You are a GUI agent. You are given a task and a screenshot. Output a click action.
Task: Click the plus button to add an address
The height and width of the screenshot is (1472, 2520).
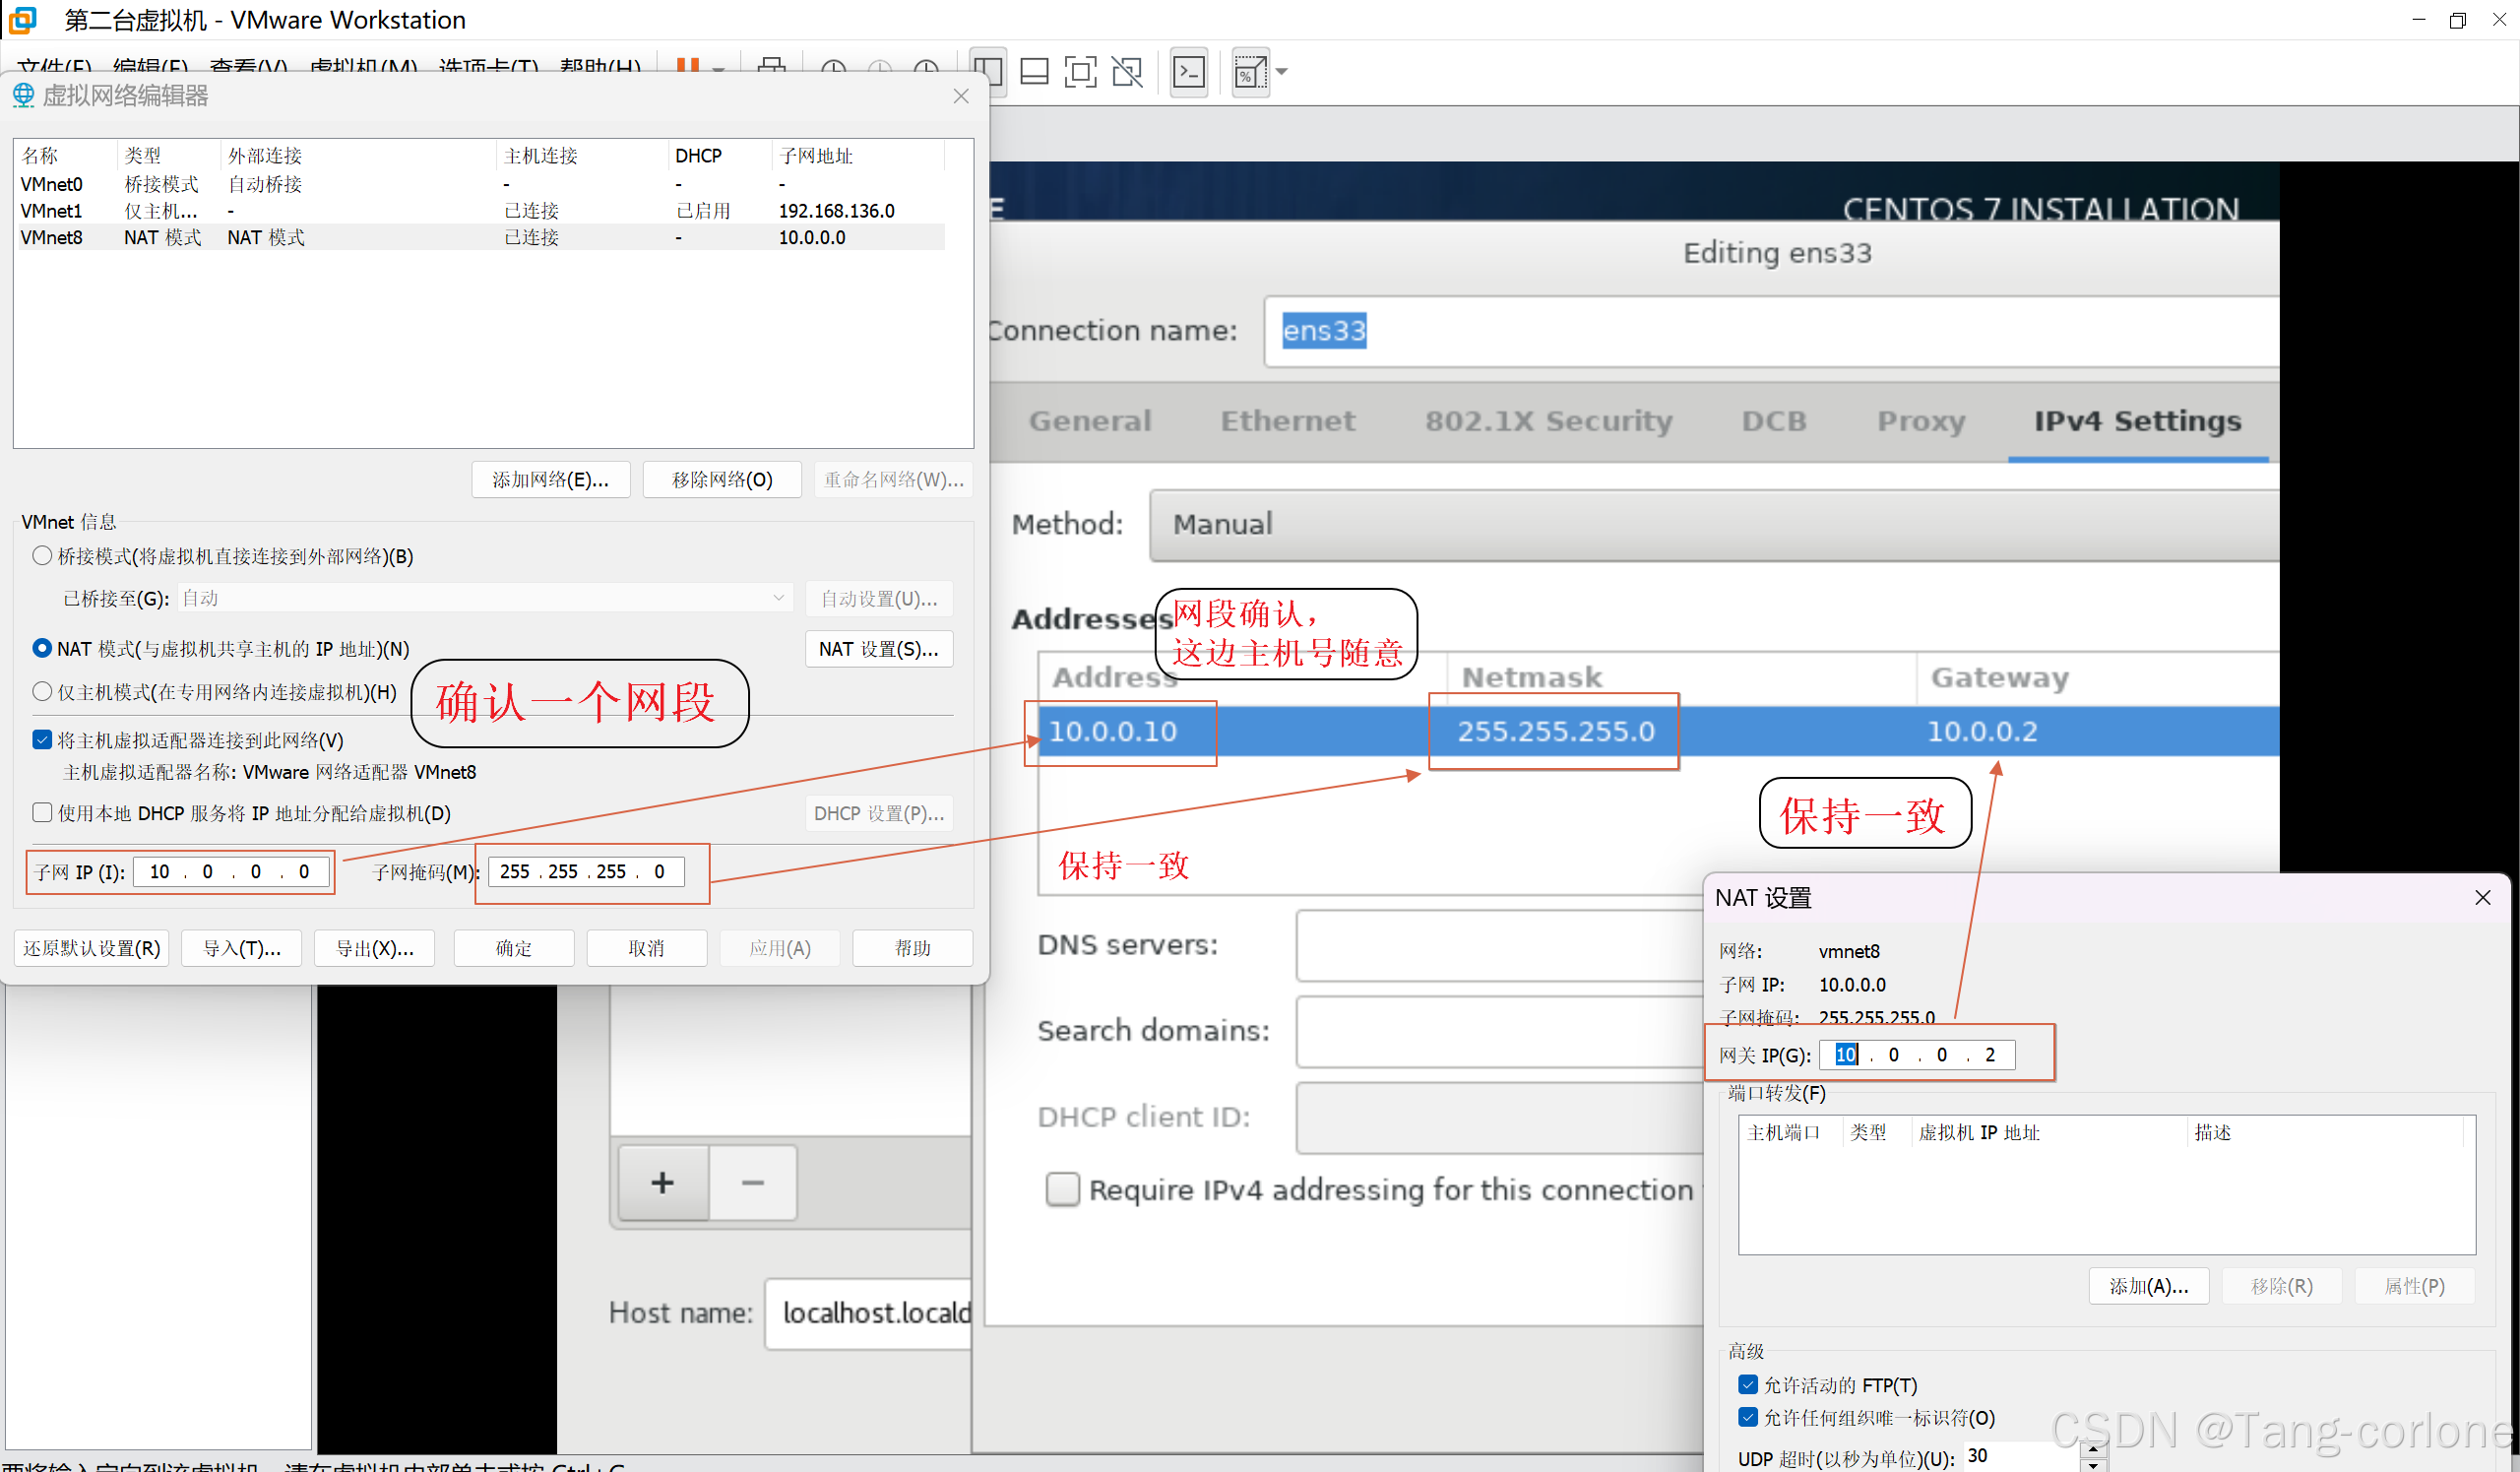point(663,1183)
